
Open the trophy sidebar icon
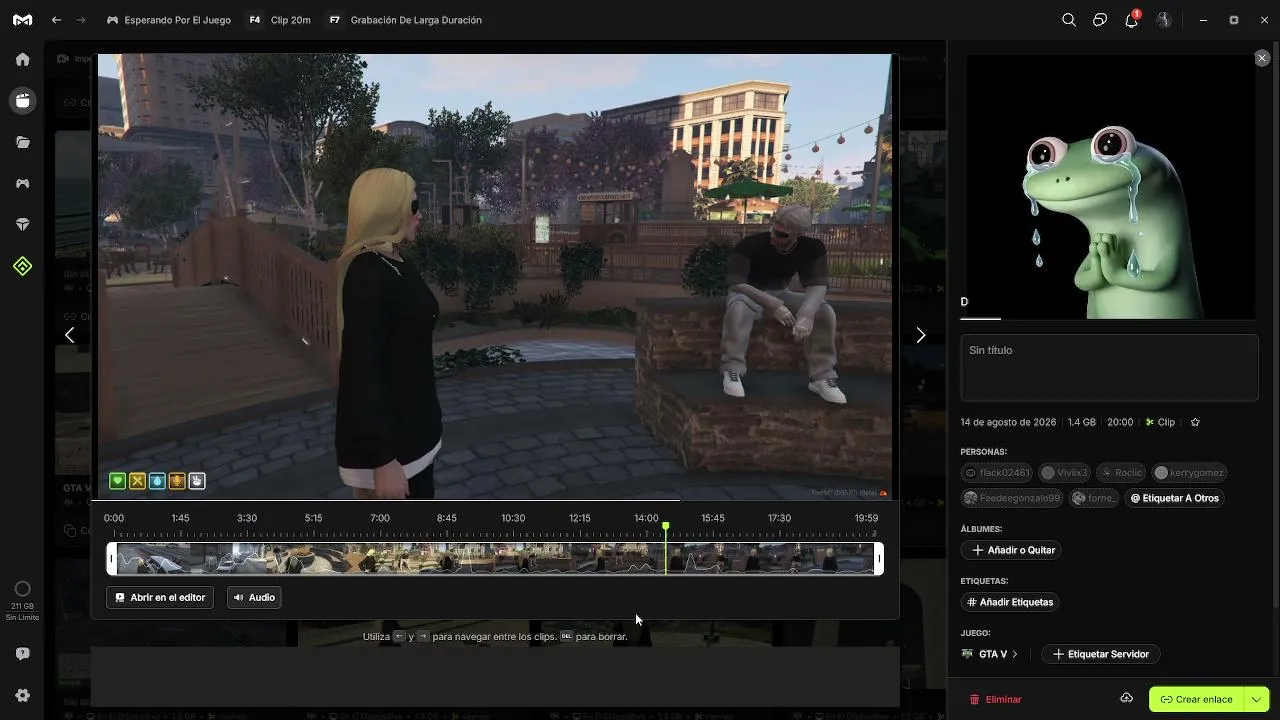pyautogui.click(x=22, y=225)
